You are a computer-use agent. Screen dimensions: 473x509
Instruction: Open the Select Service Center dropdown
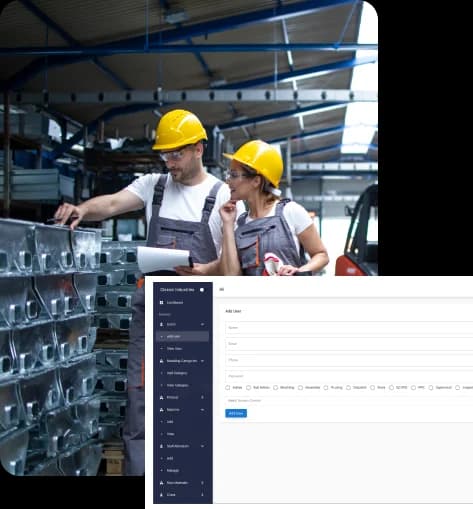(x=349, y=401)
